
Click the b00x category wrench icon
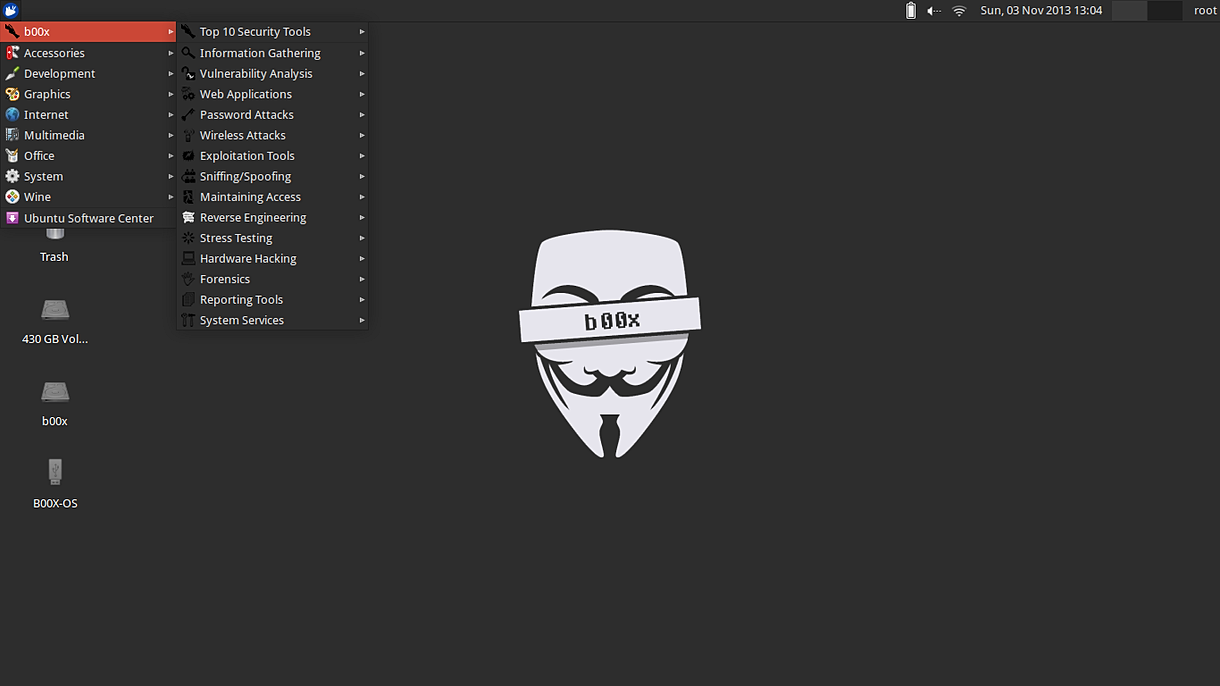point(12,32)
